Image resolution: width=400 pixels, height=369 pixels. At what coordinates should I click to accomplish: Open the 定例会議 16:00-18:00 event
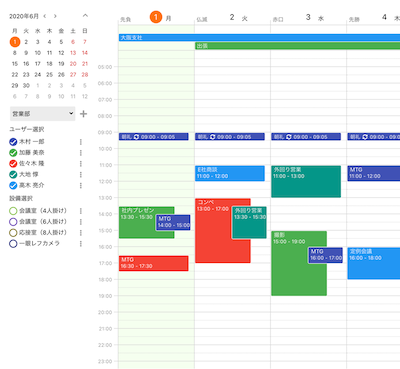tap(374, 263)
